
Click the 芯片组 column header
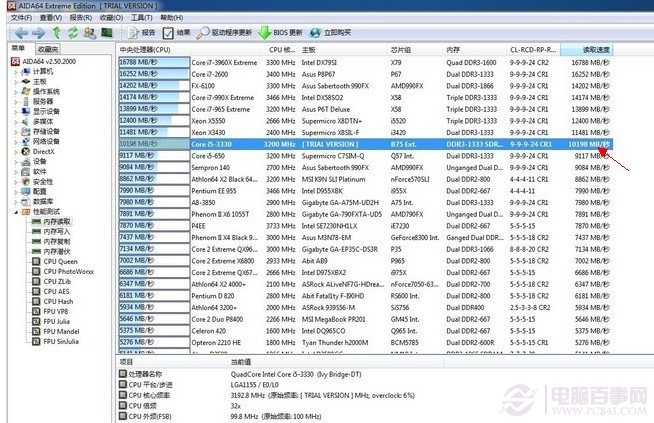coord(415,50)
